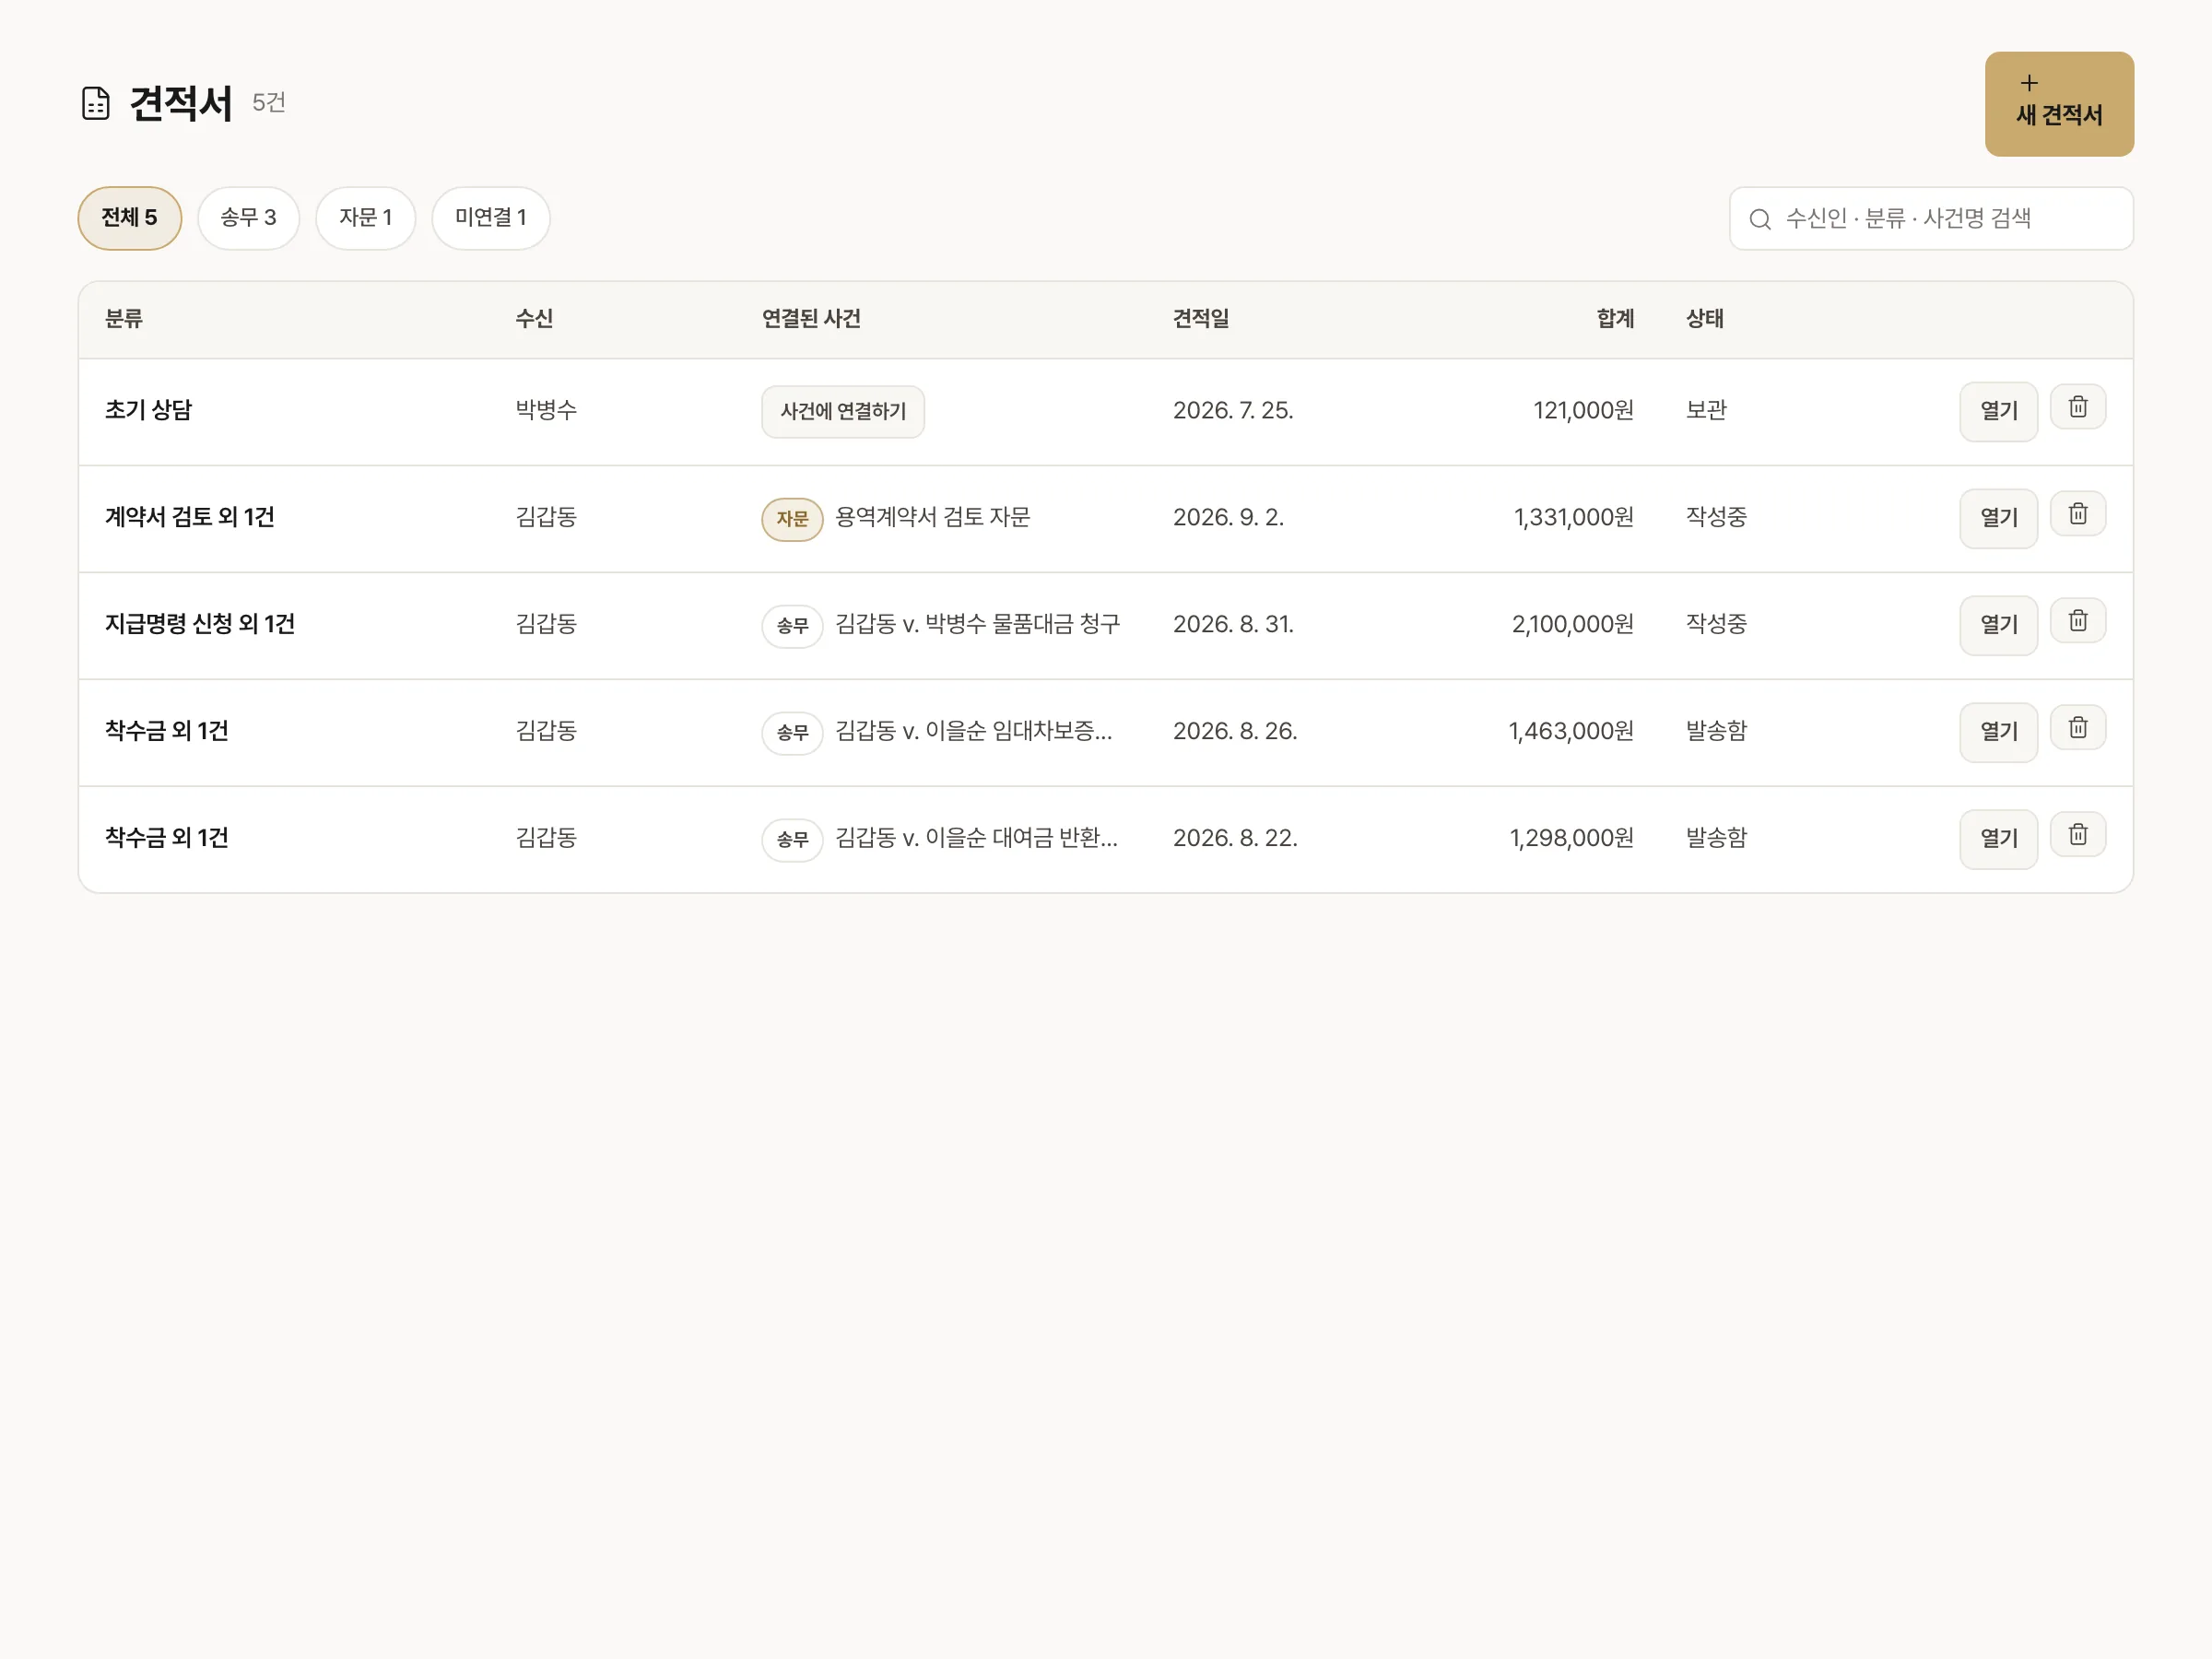The width and height of the screenshot is (2212, 1659).
Task: Open the estimate dated 2026. 8. 22.
Action: 1998,839
